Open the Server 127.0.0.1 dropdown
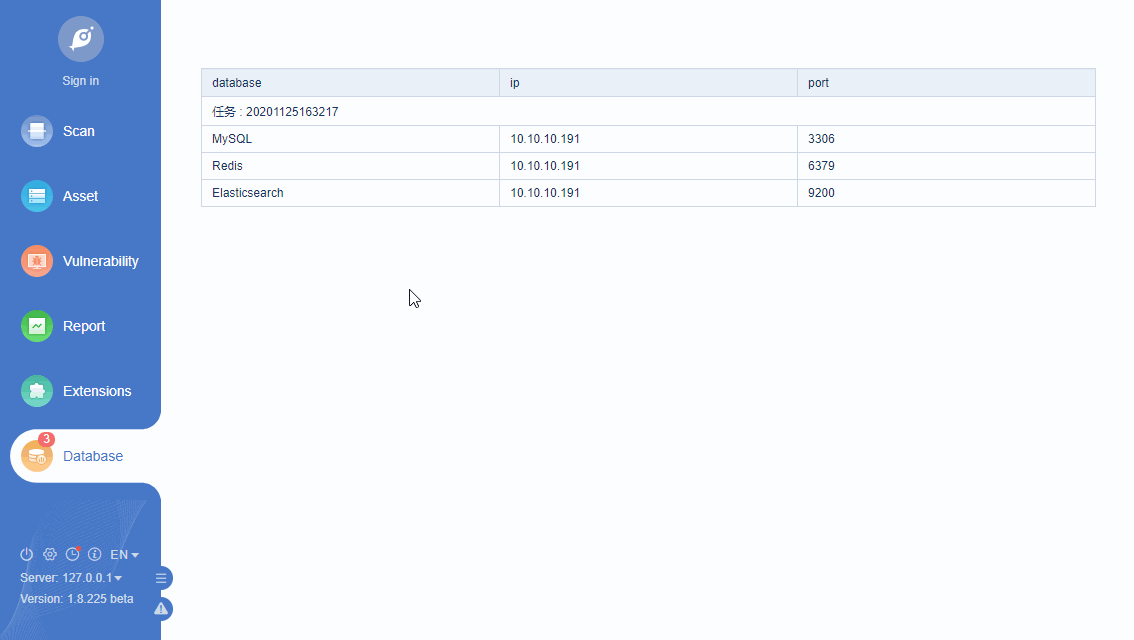The image size is (1134, 640). pyautogui.click(x=71, y=578)
